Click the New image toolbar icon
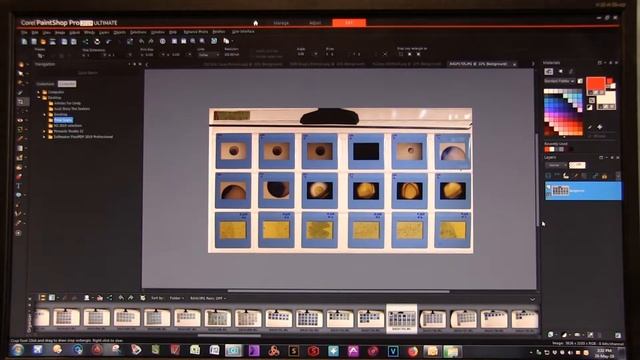 (x=24, y=42)
